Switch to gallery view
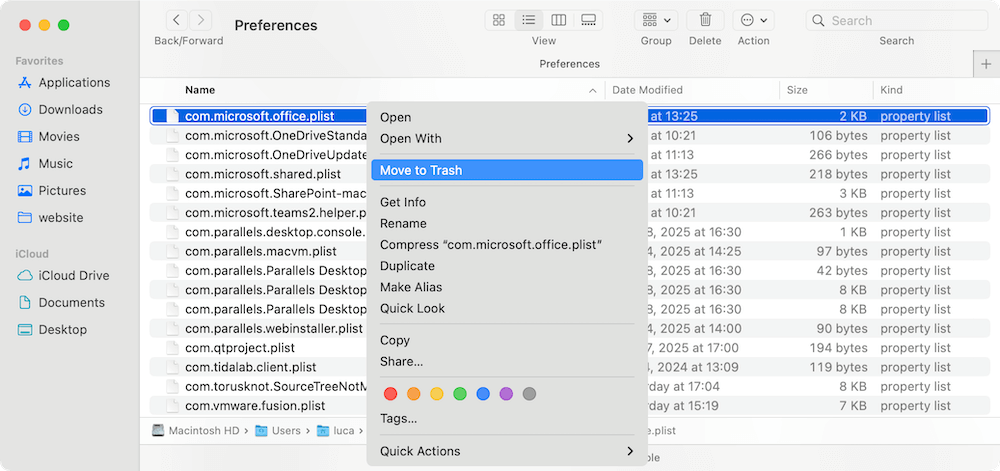This screenshot has width=1000, height=471. click(588, 20)
